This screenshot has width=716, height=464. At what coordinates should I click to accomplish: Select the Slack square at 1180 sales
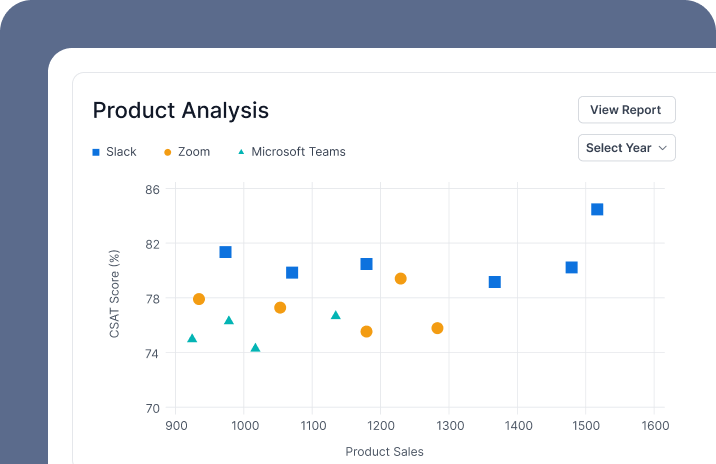[366, 264]
